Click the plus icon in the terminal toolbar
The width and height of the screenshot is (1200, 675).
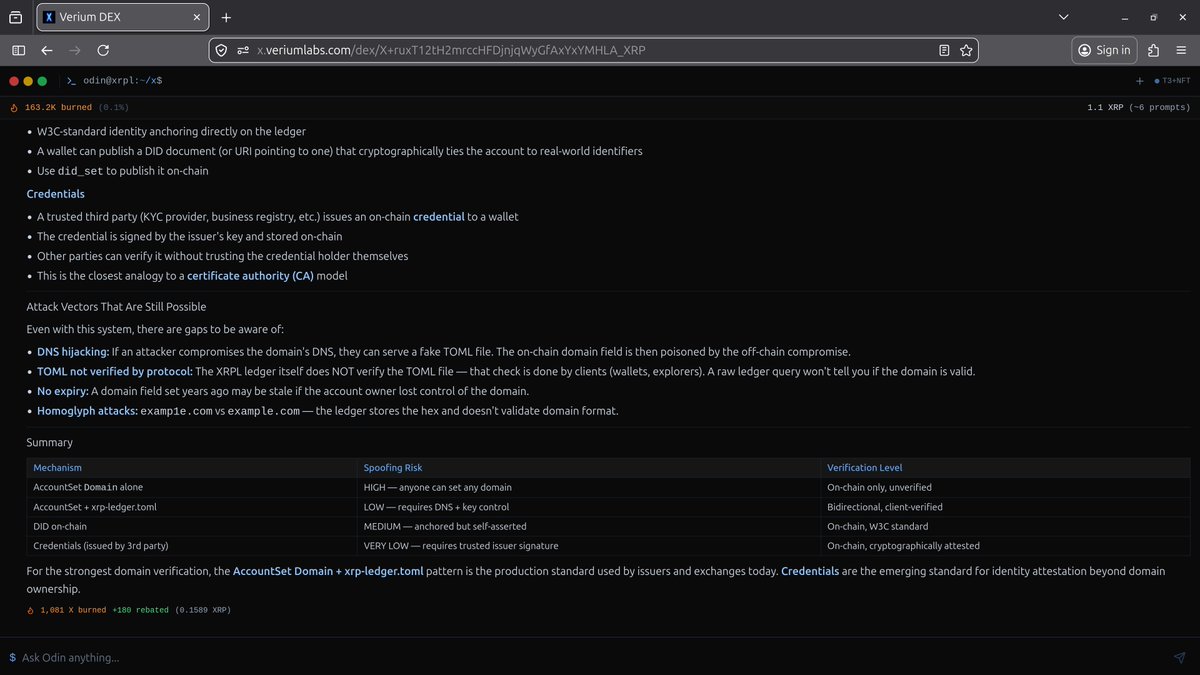(1139, 80)
